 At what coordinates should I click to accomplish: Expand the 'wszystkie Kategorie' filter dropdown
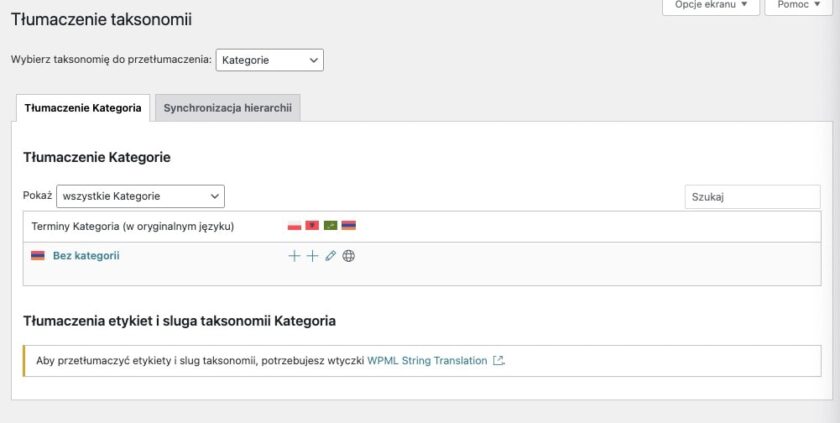[x=140, y=196]
